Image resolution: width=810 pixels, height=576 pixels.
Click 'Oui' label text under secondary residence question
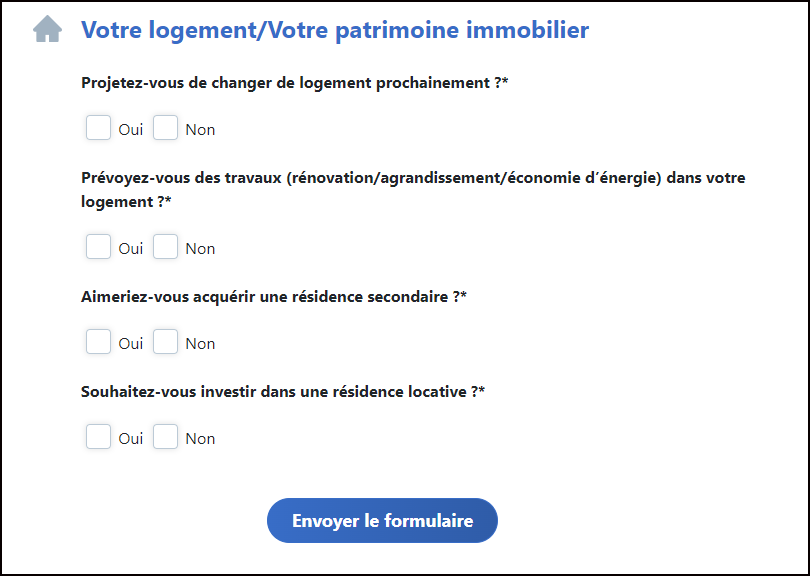coord(131,344)
